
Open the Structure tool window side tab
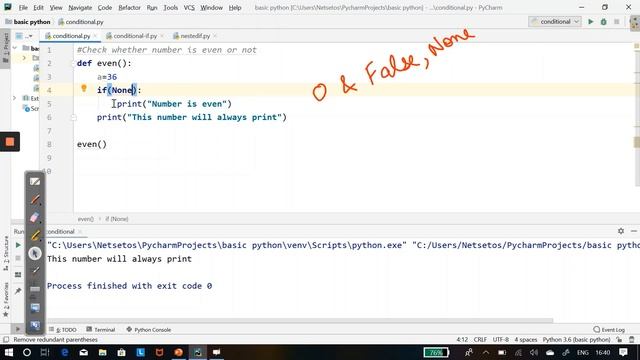pyautogui.click(x=6, y=253)
